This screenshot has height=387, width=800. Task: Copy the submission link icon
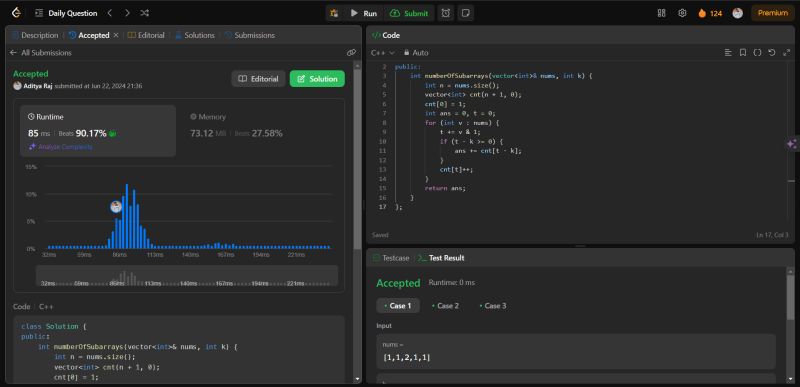(x=351, y=53)
